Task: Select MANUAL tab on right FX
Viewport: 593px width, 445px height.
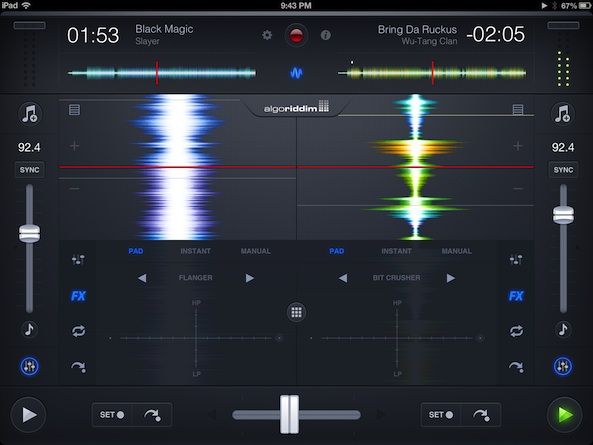Action: [x=456, y=251]
